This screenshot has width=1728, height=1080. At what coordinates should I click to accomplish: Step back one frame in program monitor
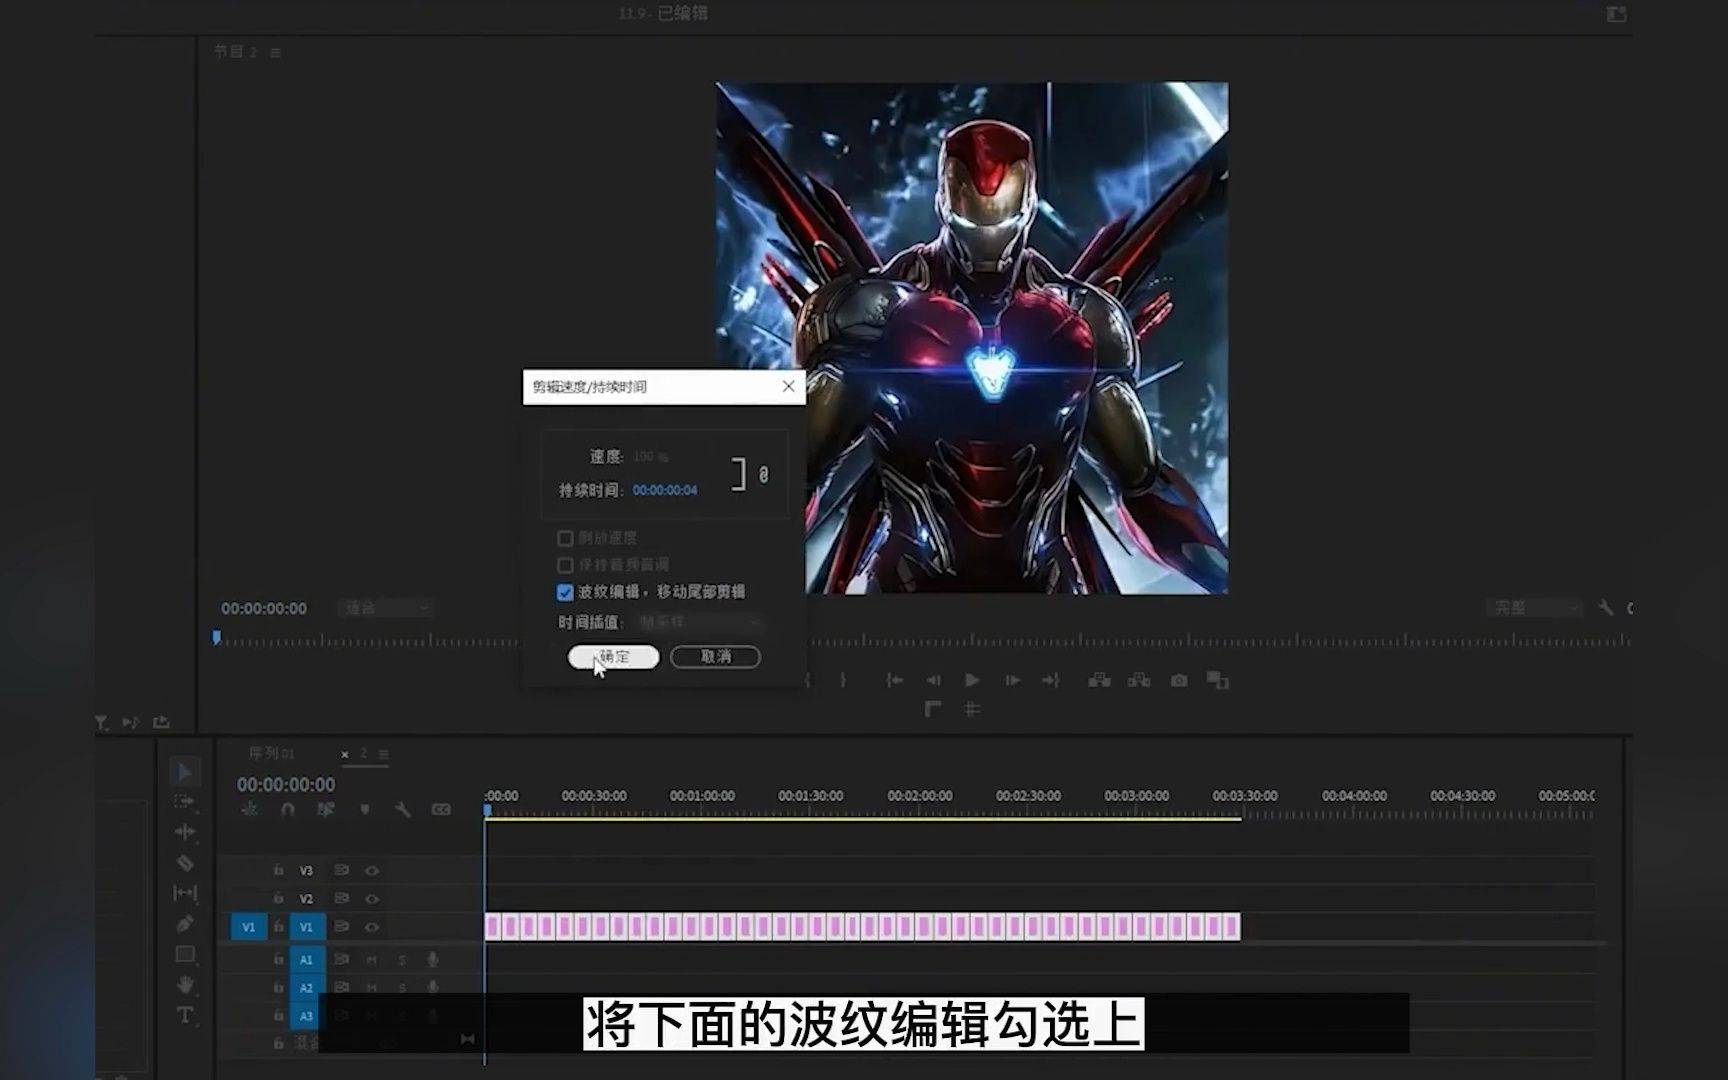[x=933, y=680]
